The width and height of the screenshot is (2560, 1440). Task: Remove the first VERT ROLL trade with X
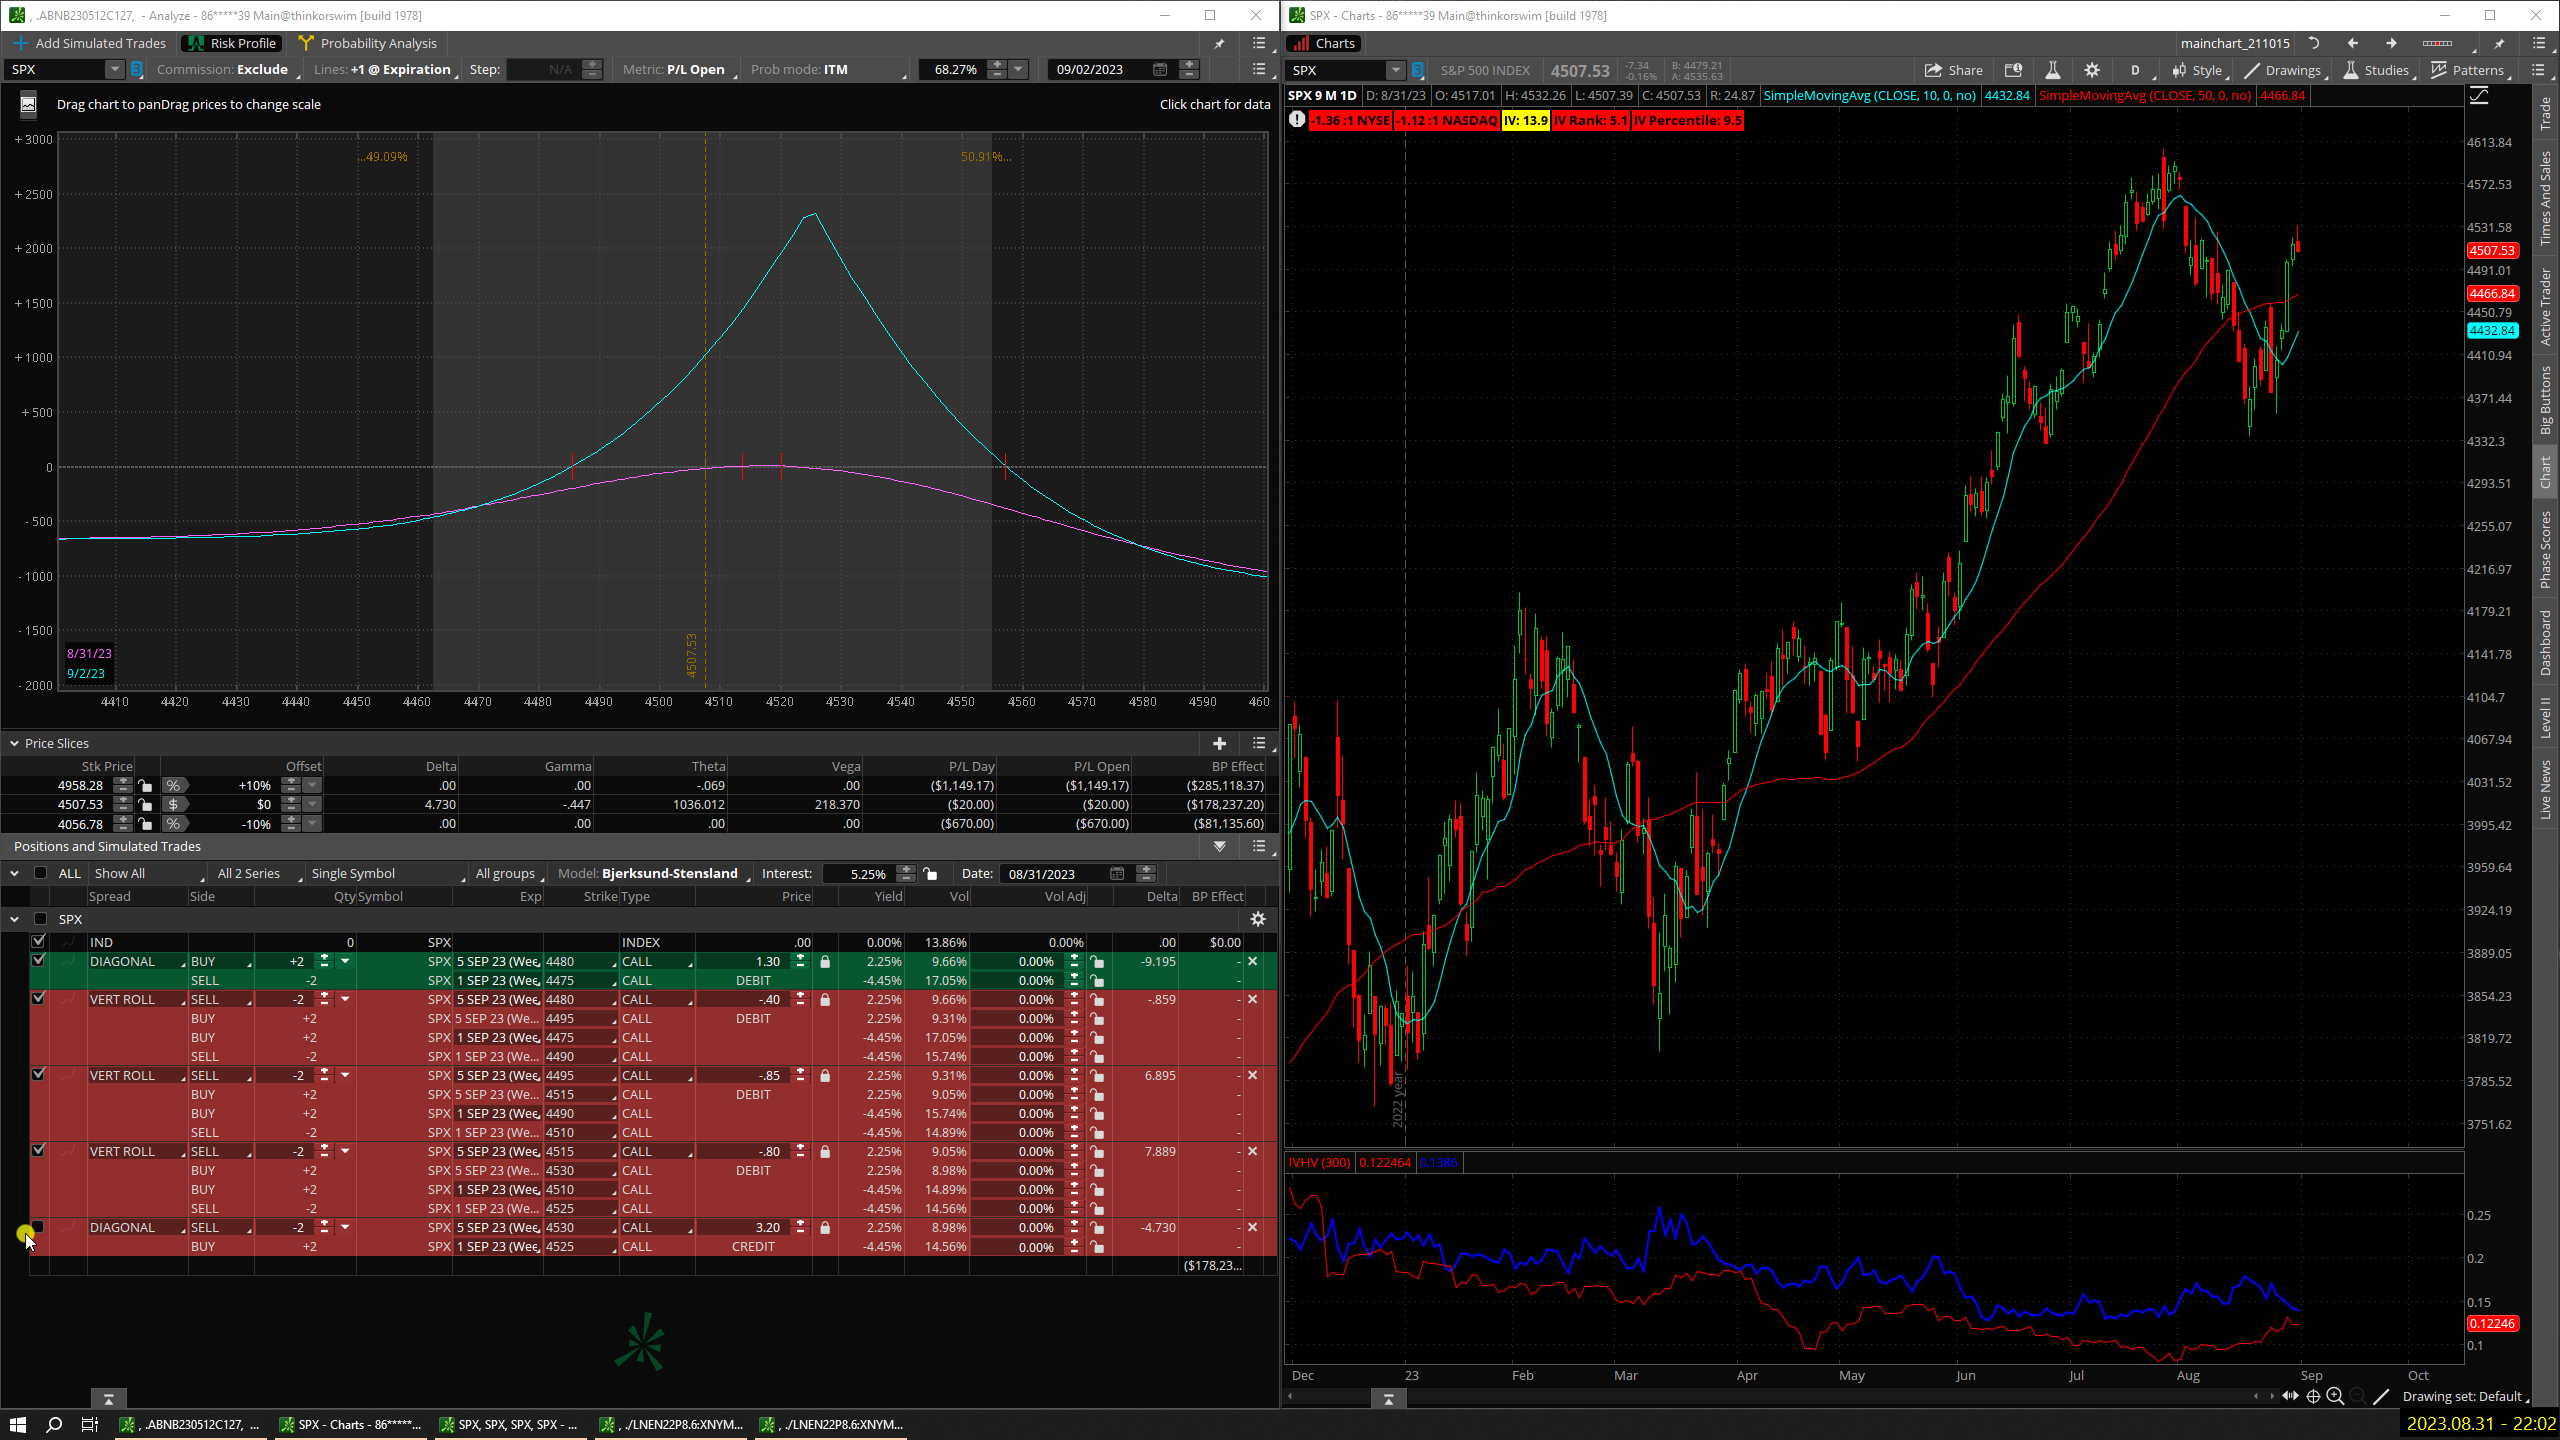[x=1252, y=999]
